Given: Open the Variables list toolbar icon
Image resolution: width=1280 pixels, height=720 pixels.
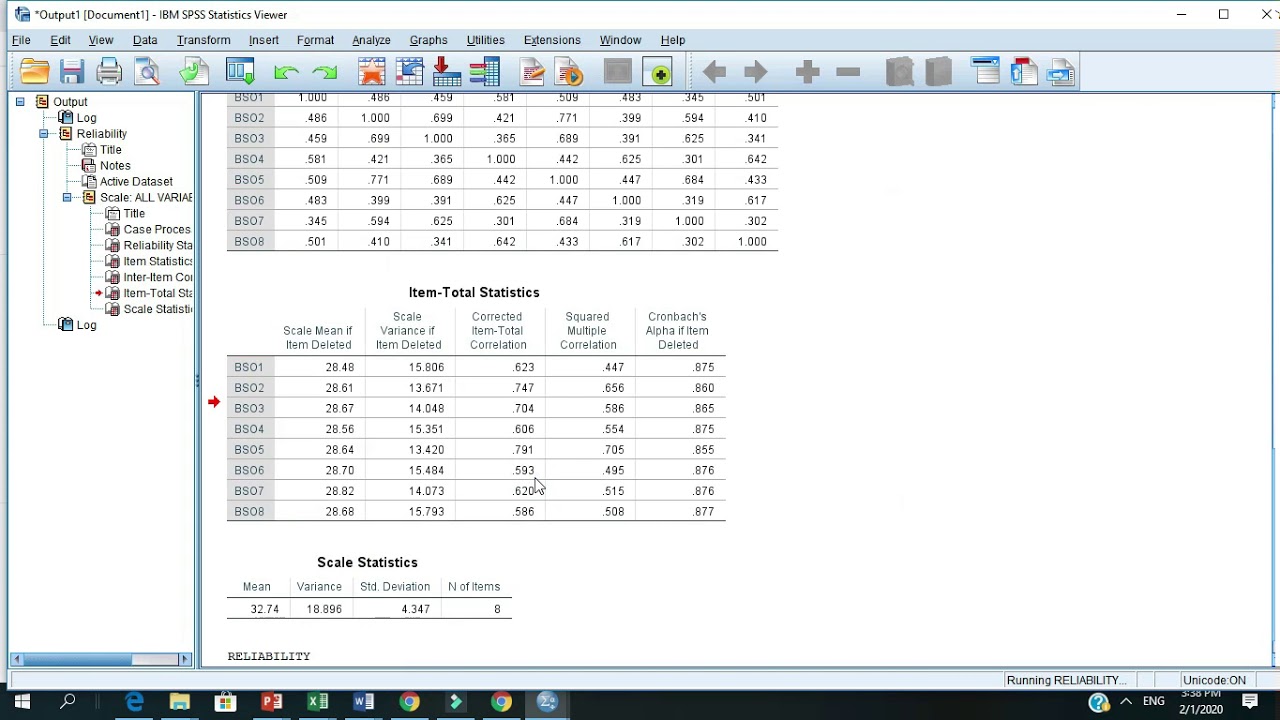Looking at the screenshot, I should [484, 72].
